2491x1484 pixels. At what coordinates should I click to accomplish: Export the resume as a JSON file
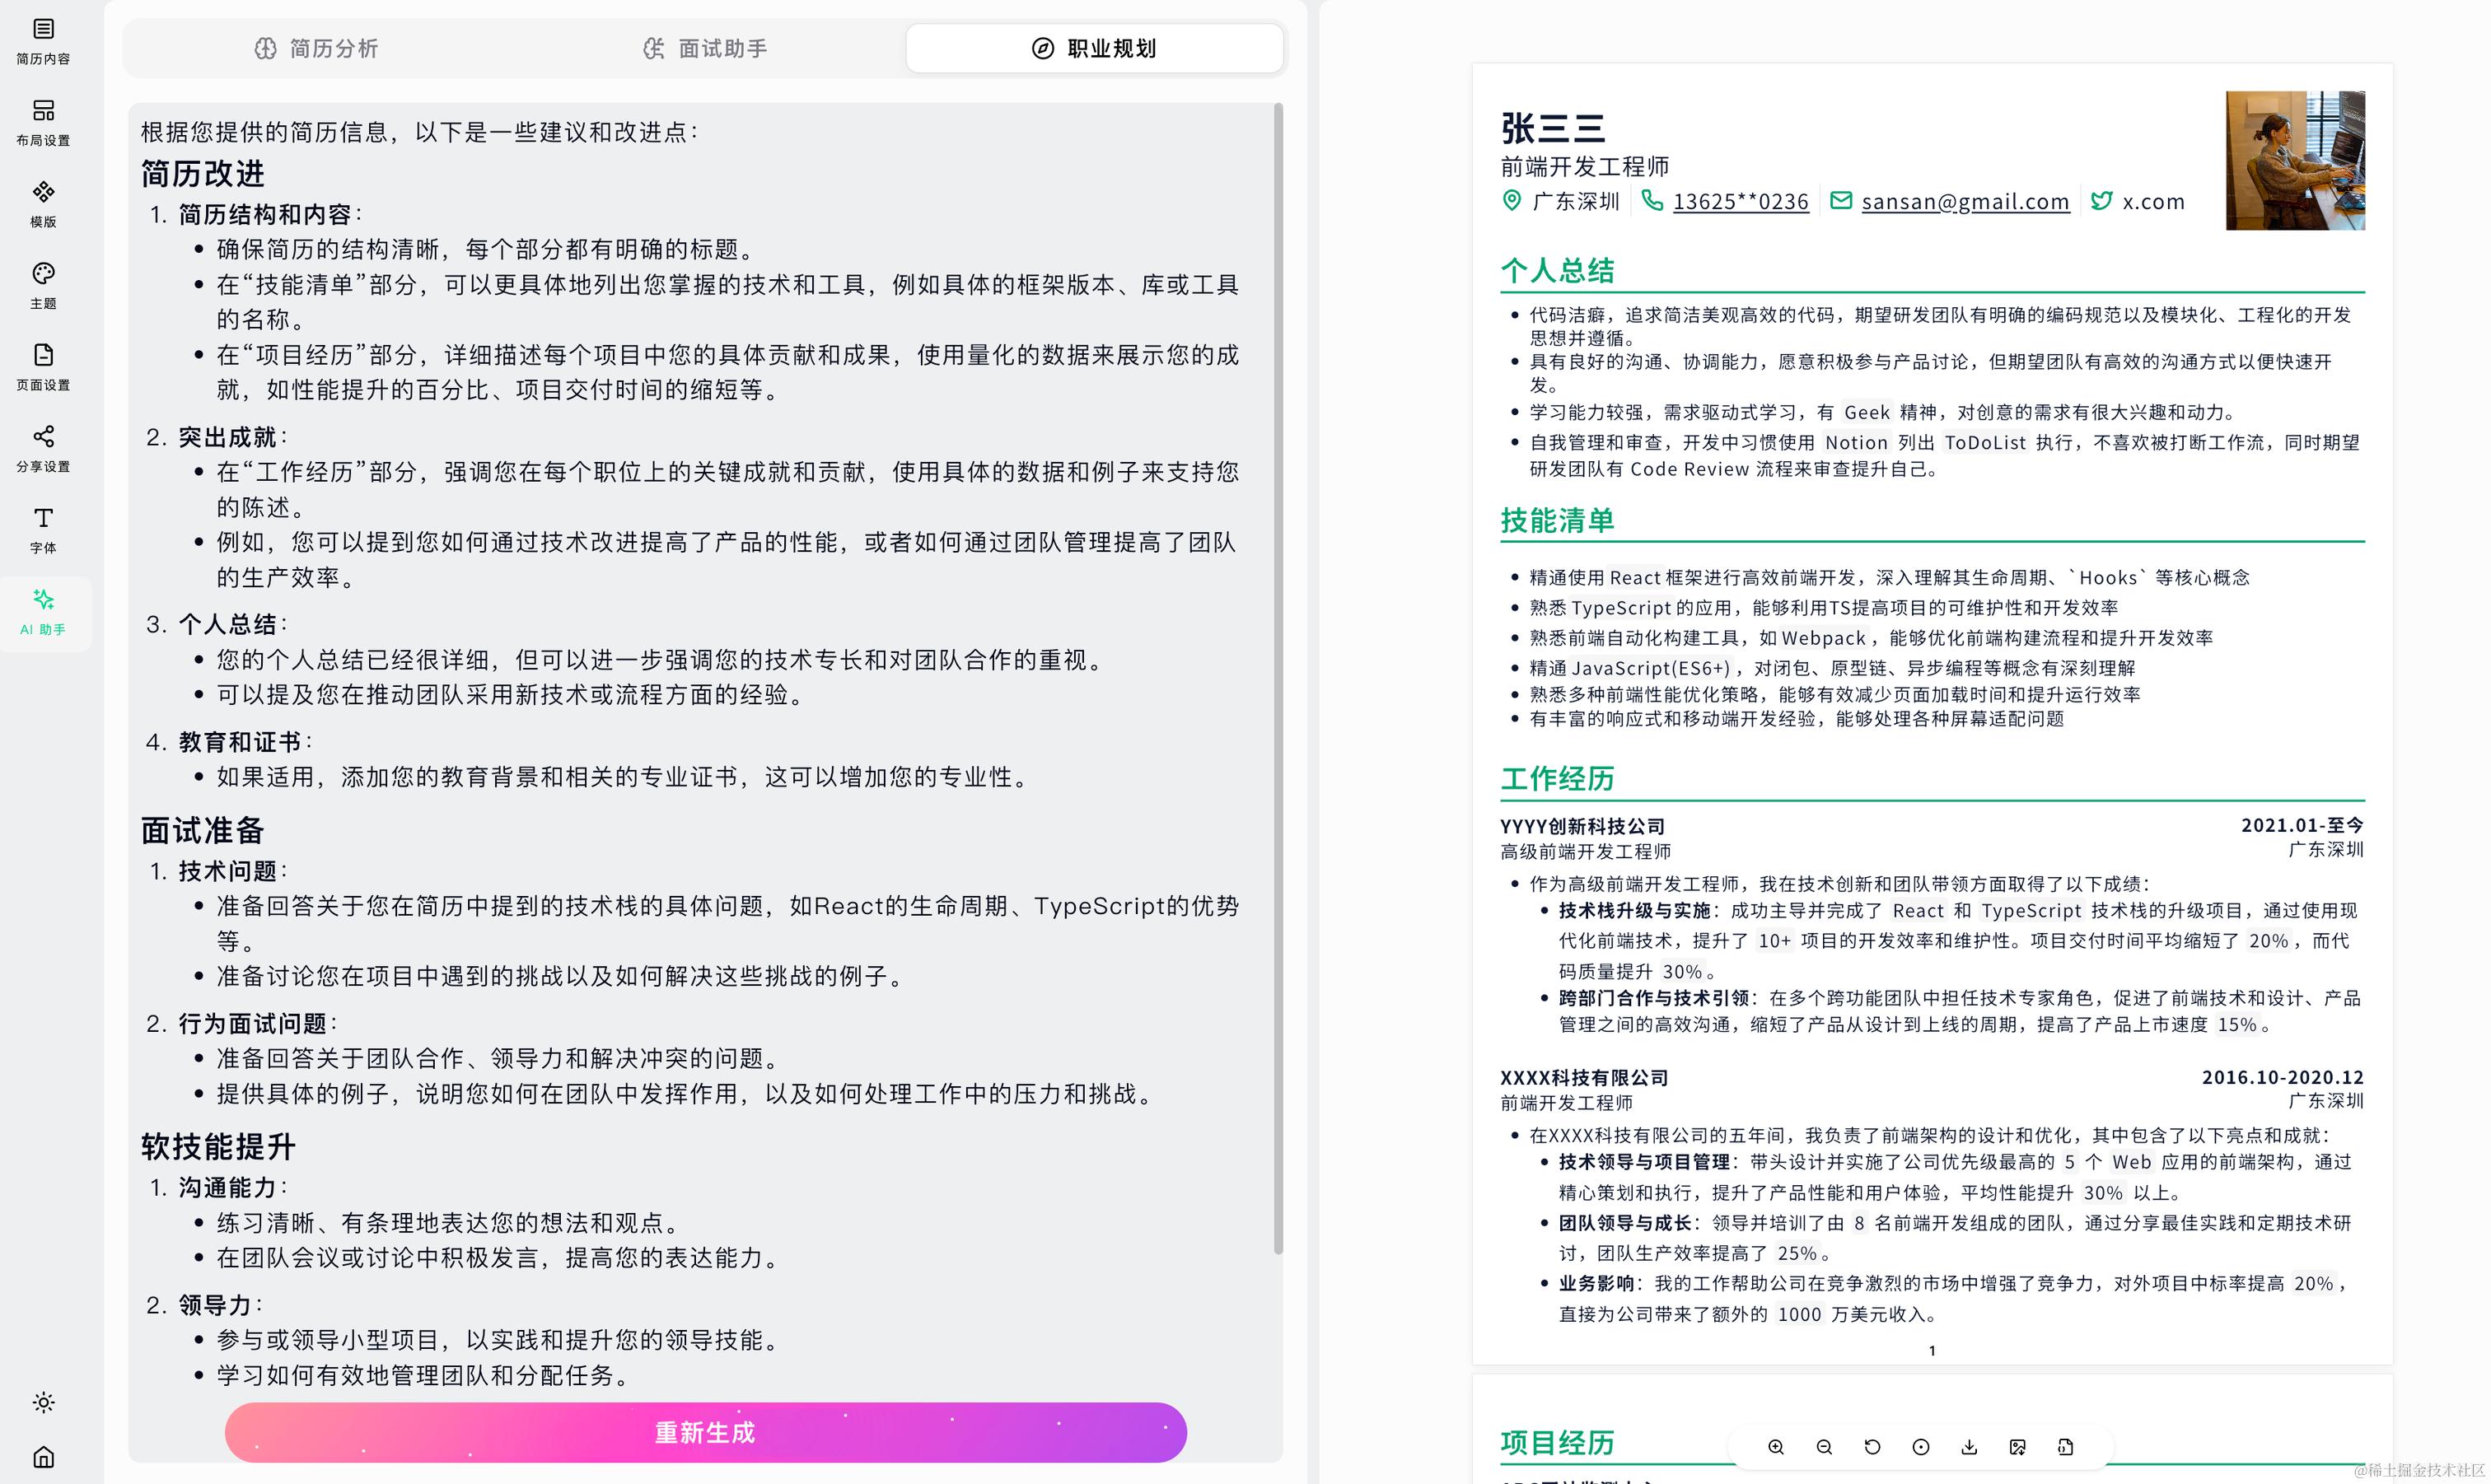coord(2065,1447)
